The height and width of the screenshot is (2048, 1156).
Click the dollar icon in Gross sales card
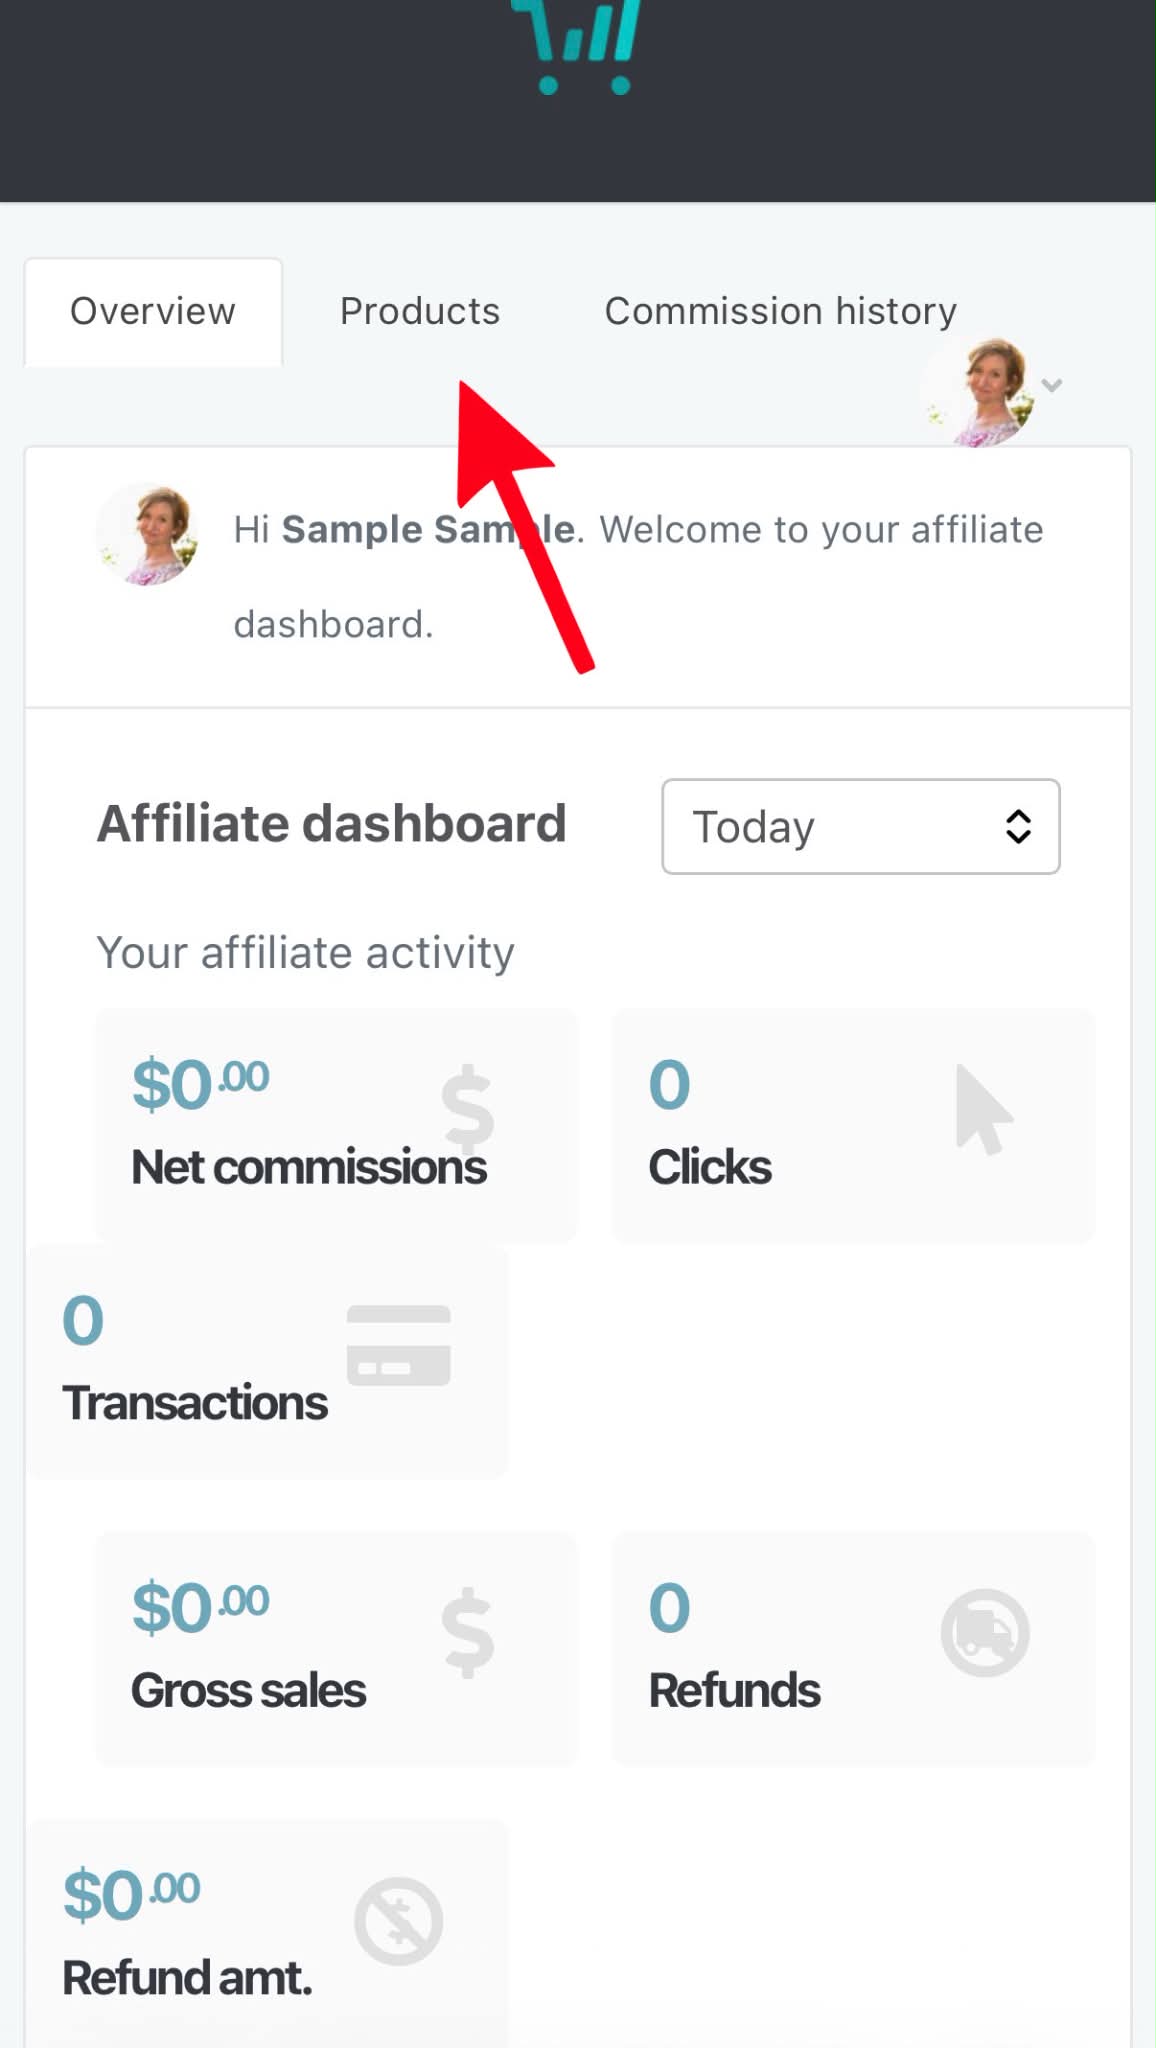click(468, 1632)
